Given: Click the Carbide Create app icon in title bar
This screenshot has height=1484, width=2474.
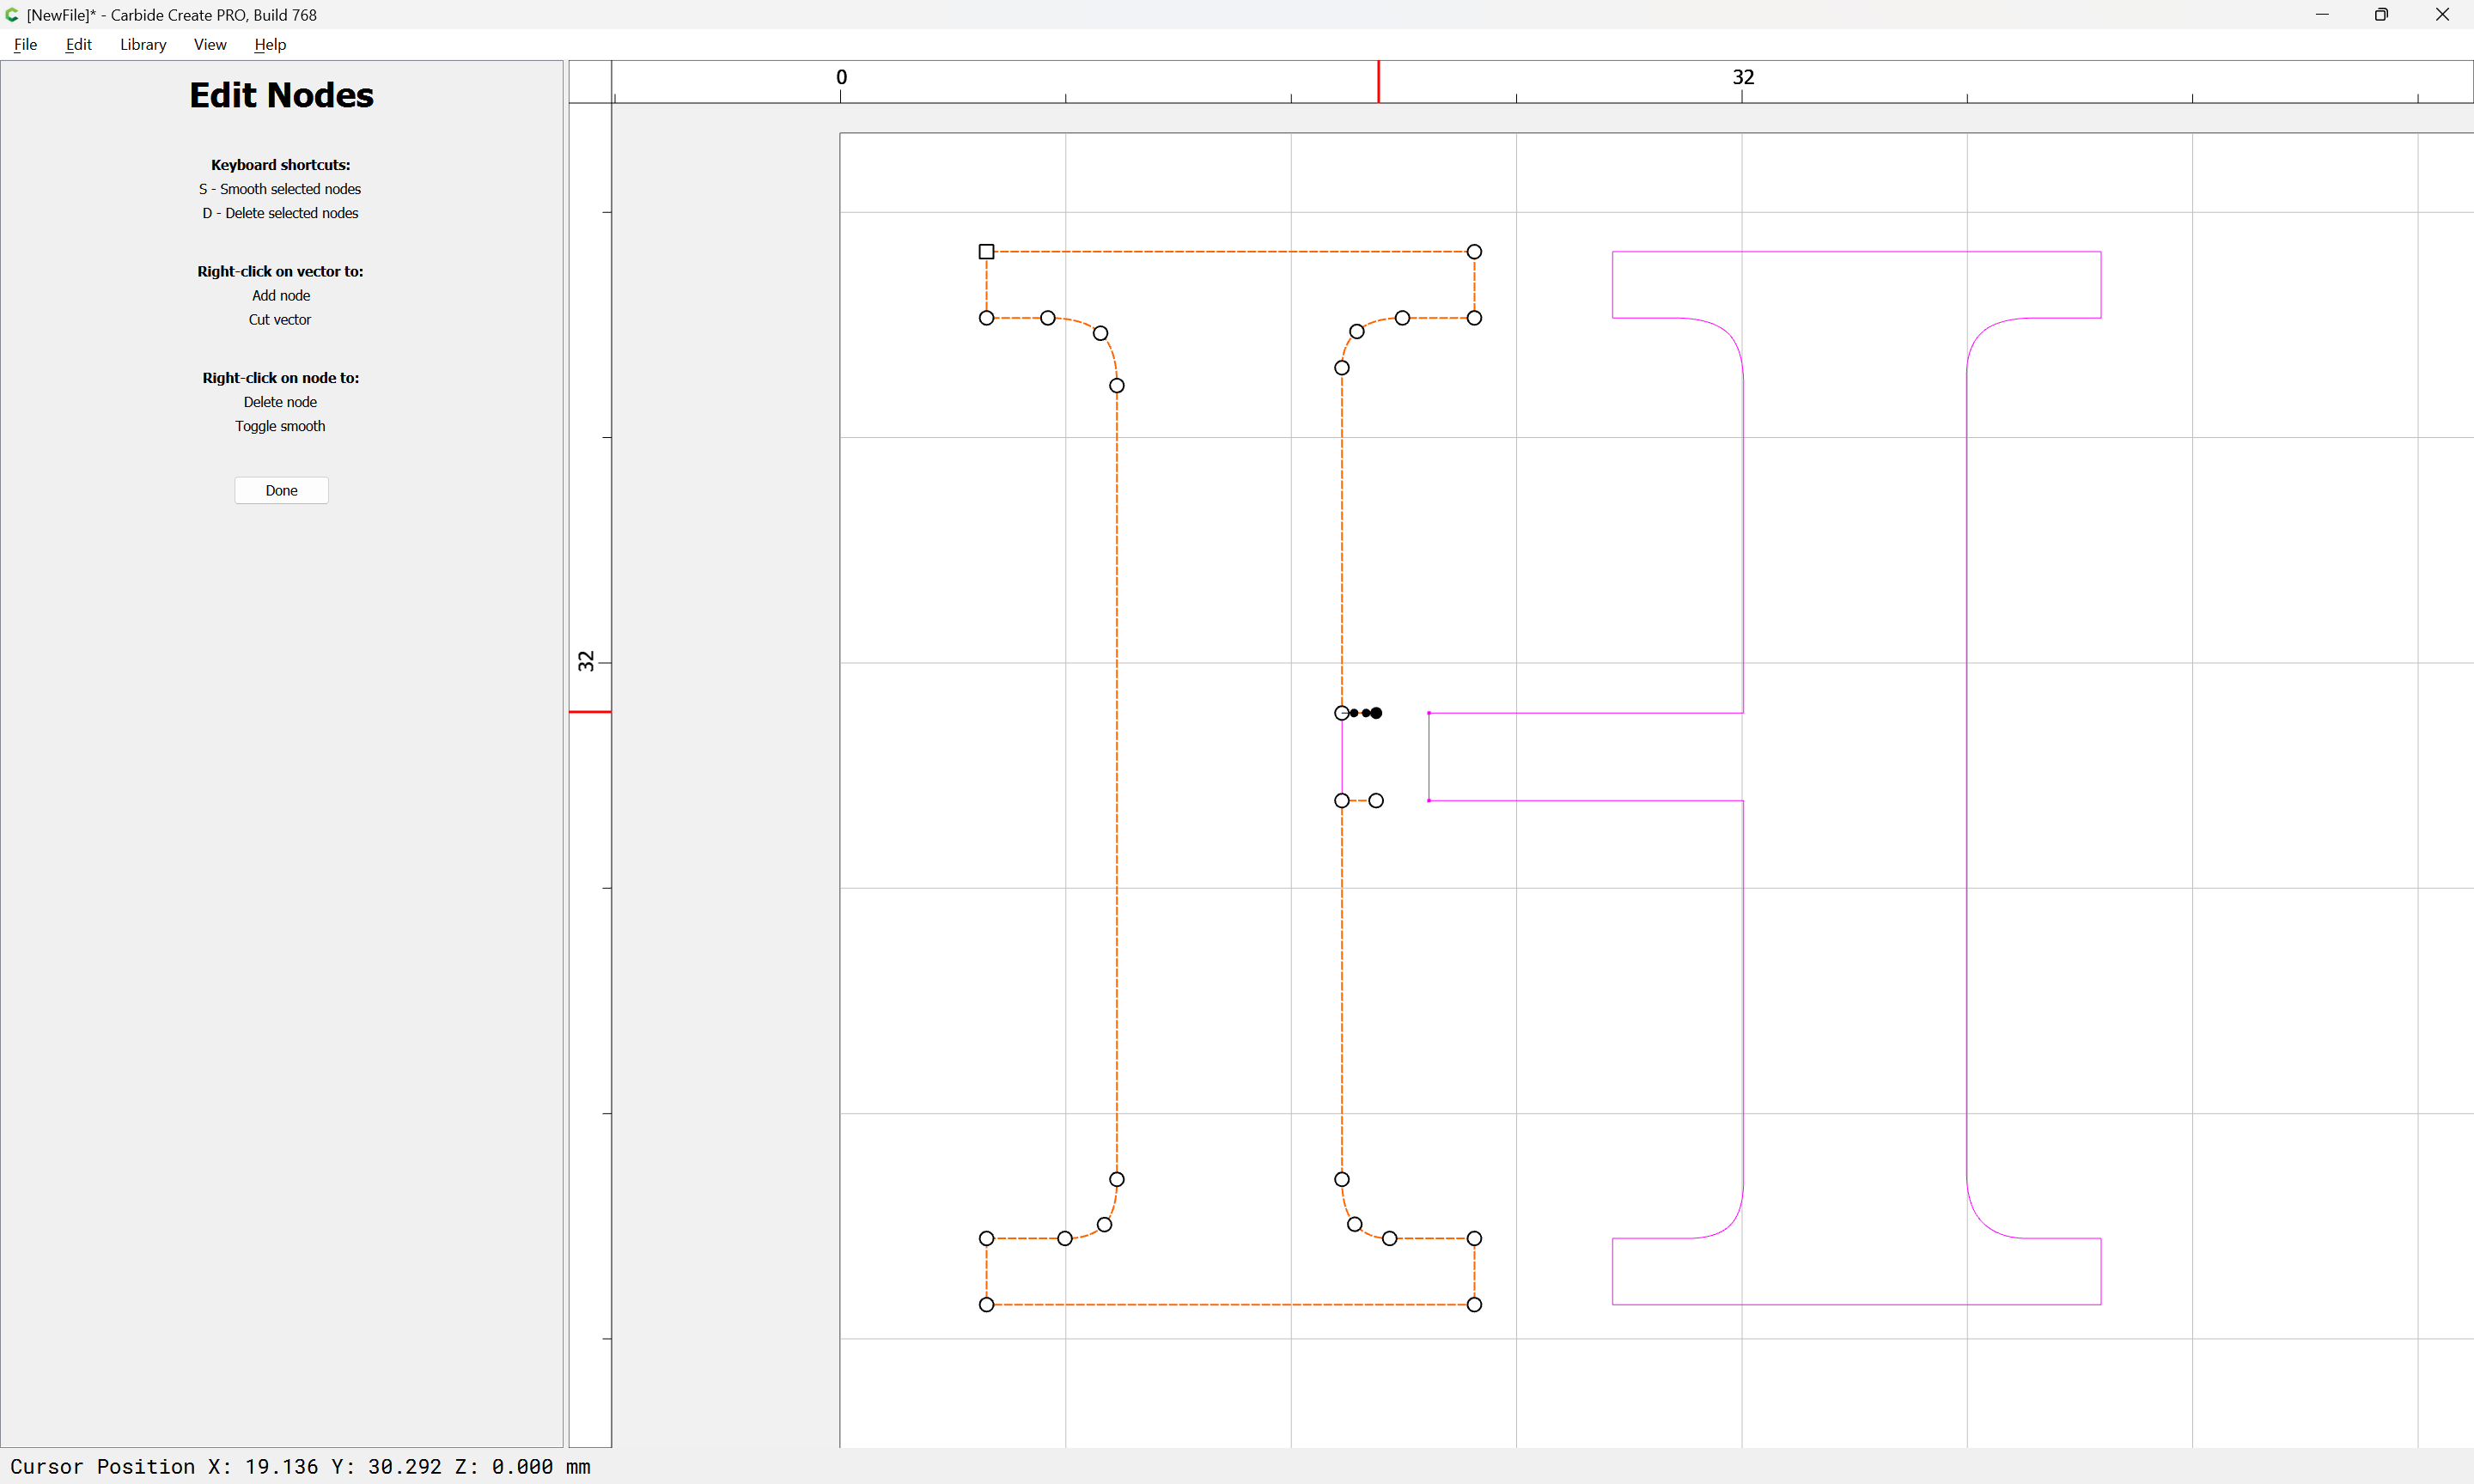Looking at the screenshot, I should click(12, 15).
